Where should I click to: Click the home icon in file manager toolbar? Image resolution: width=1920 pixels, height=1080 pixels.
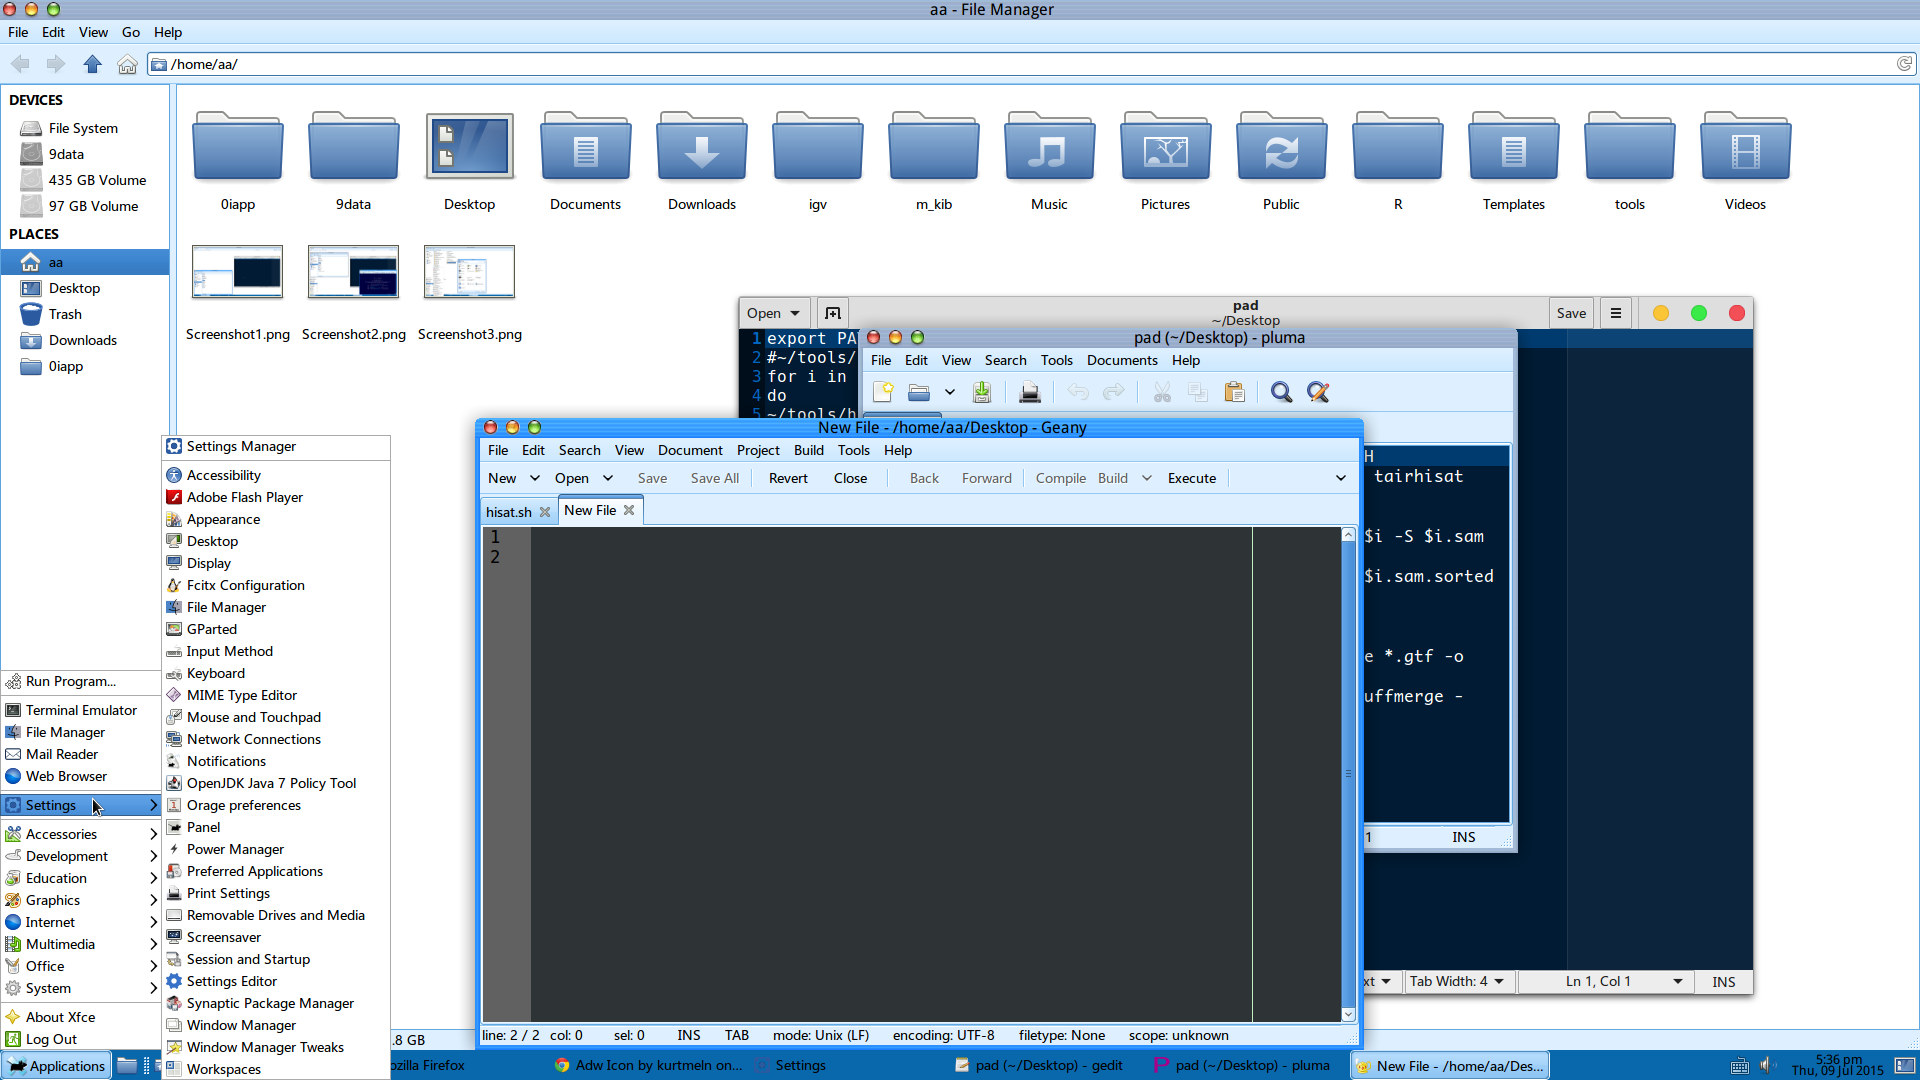tap(127, 64)
